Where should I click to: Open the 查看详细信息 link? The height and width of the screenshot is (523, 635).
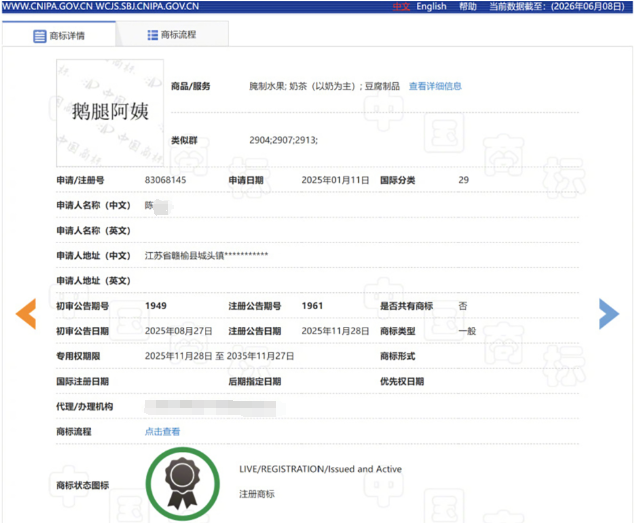[x=435, y=86]
